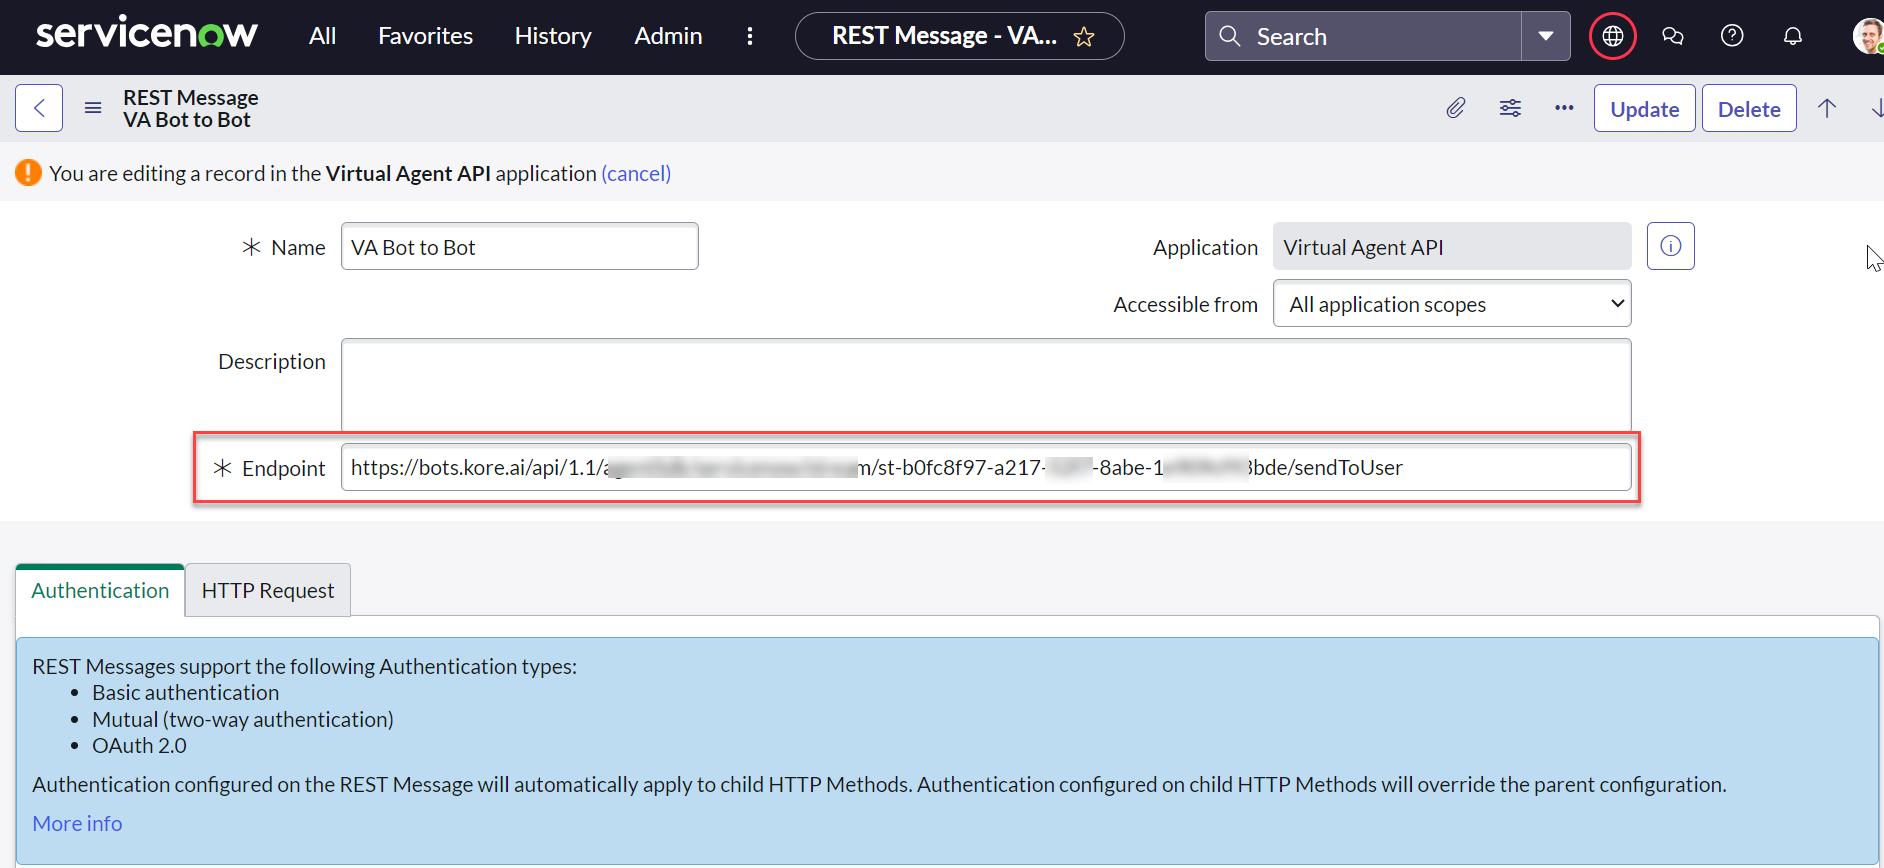
Task: Open the more options ellipsis in form header
Action: tap(1564, 108)
